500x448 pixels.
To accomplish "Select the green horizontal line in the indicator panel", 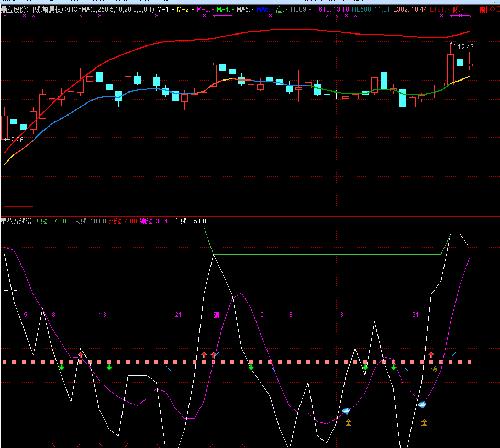I will pyautogui.click(x=327, y=254).
